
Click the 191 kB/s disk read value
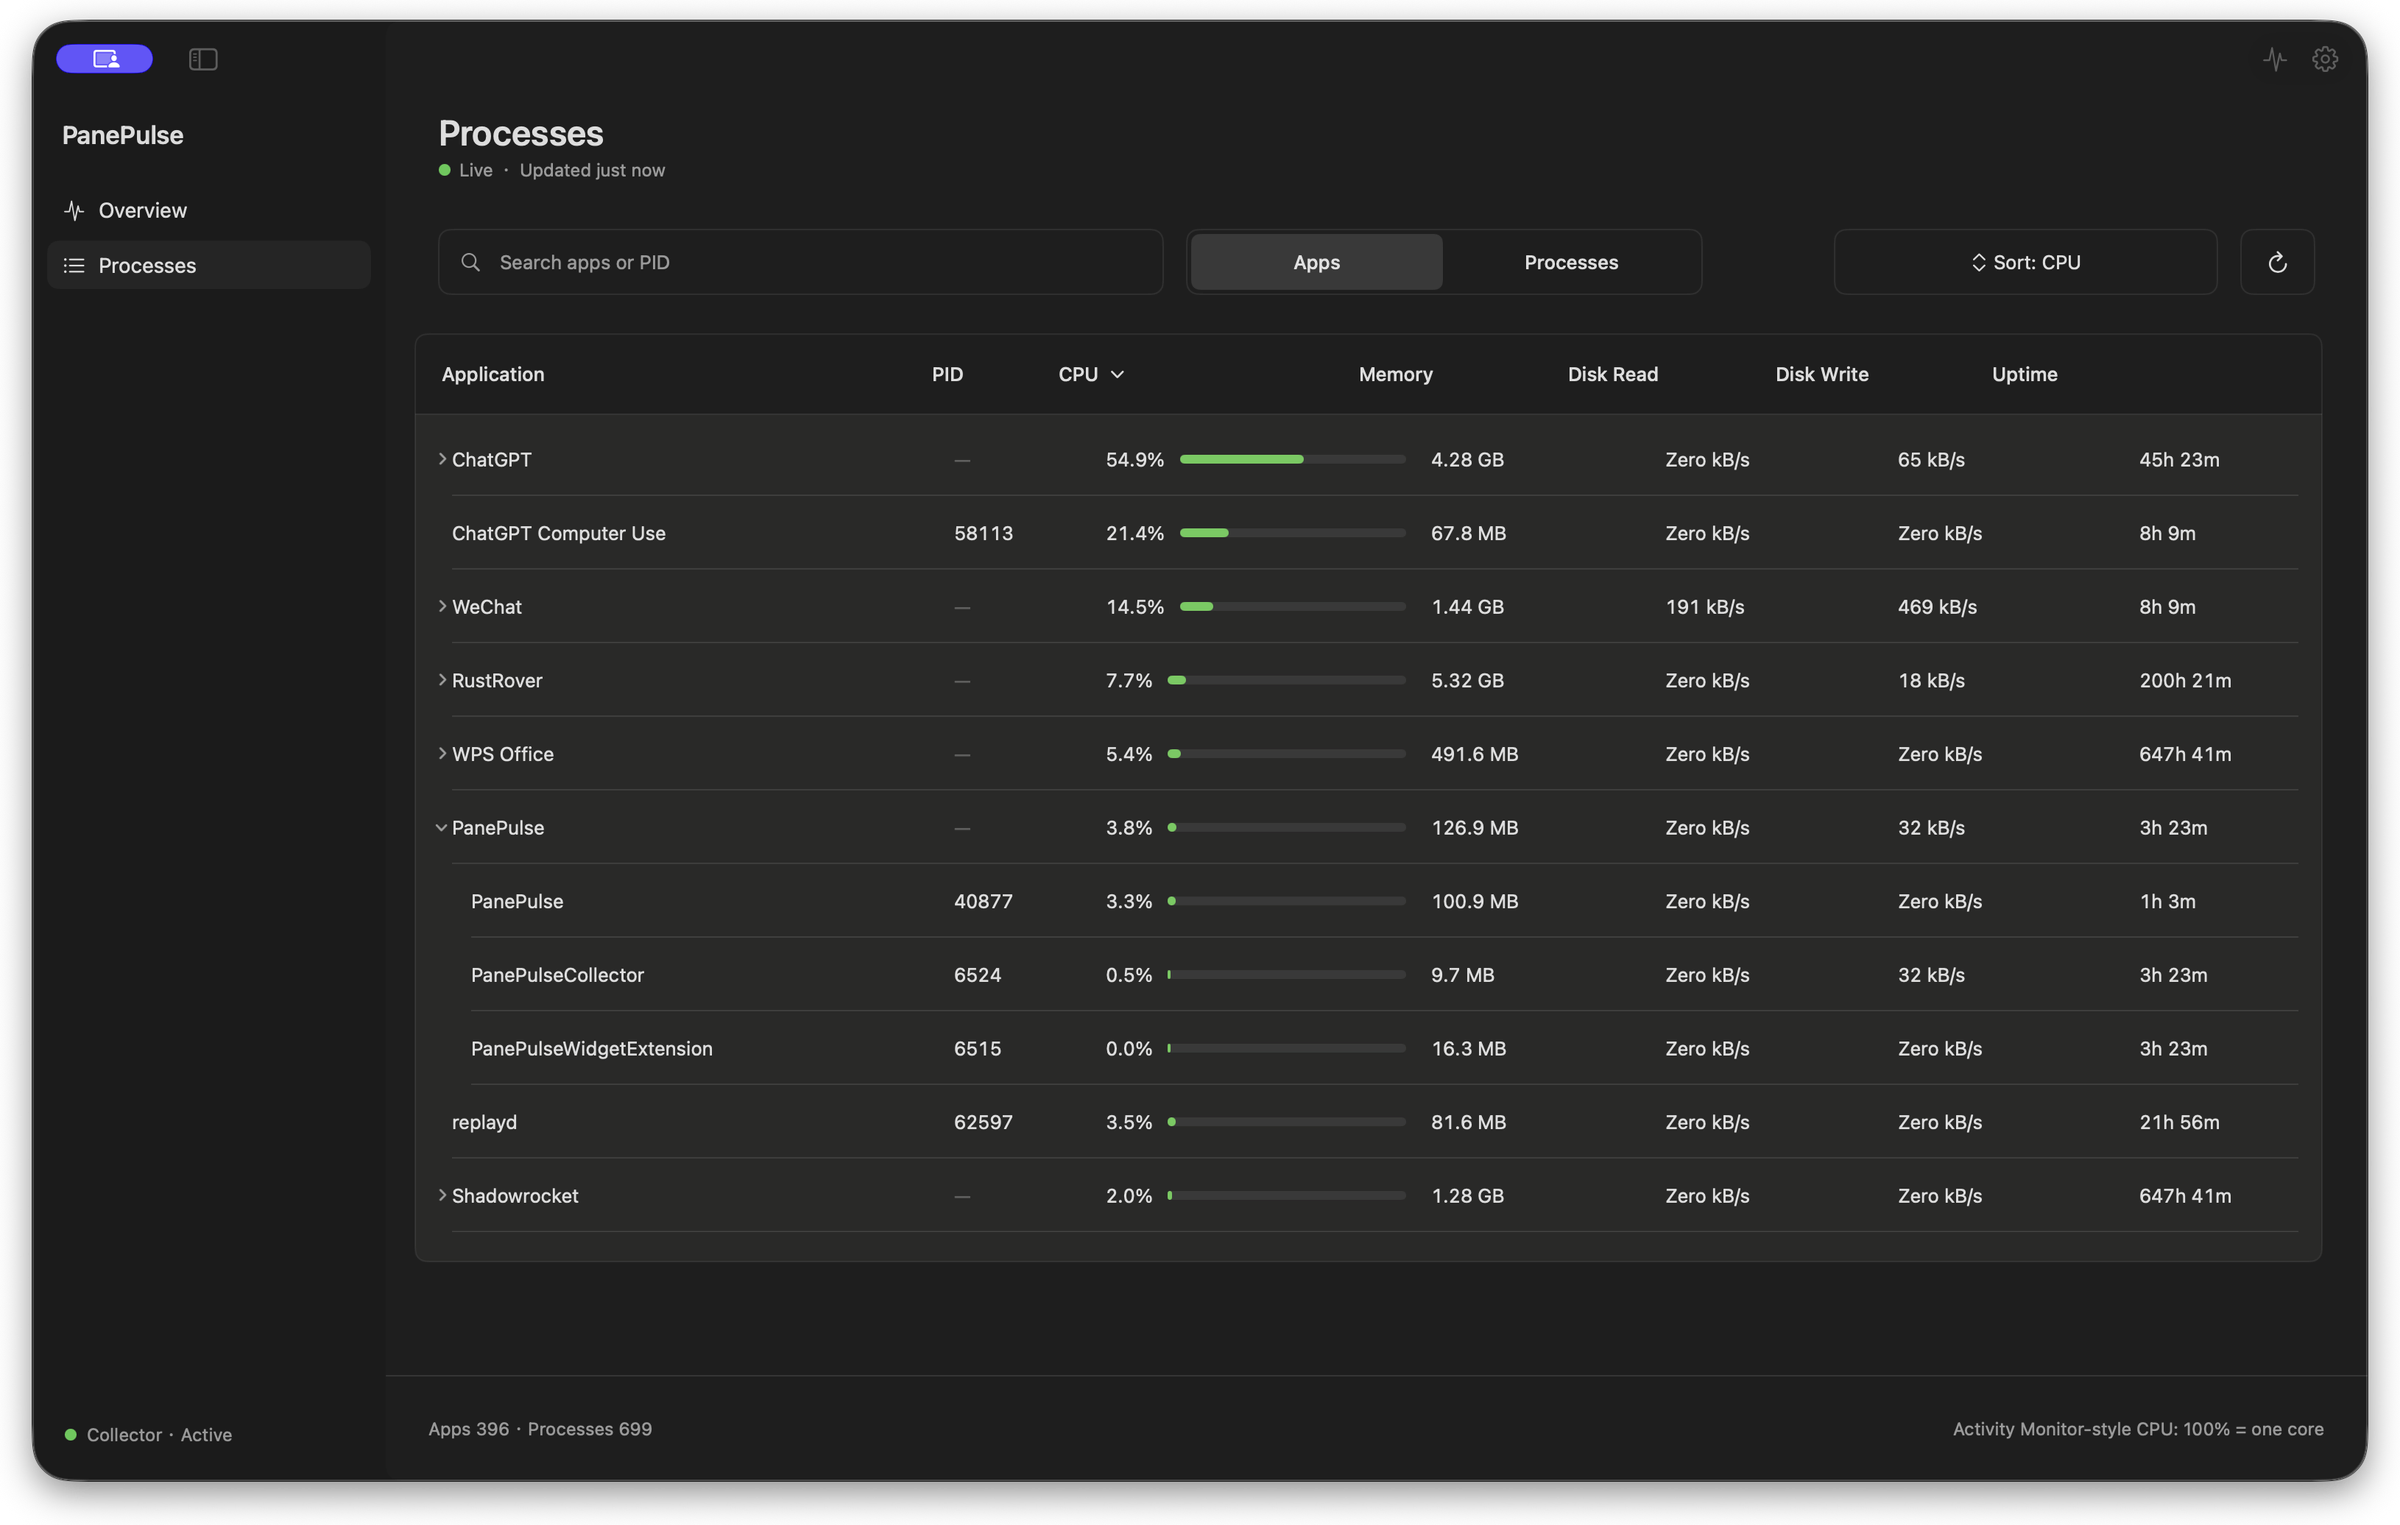(1704, 606)
